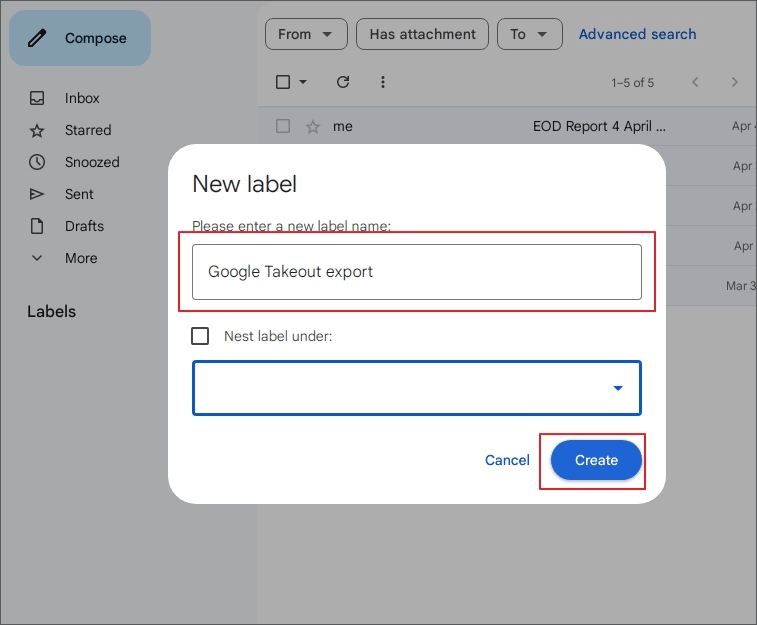
Task: Click the Create button
Action: (596, 460)
